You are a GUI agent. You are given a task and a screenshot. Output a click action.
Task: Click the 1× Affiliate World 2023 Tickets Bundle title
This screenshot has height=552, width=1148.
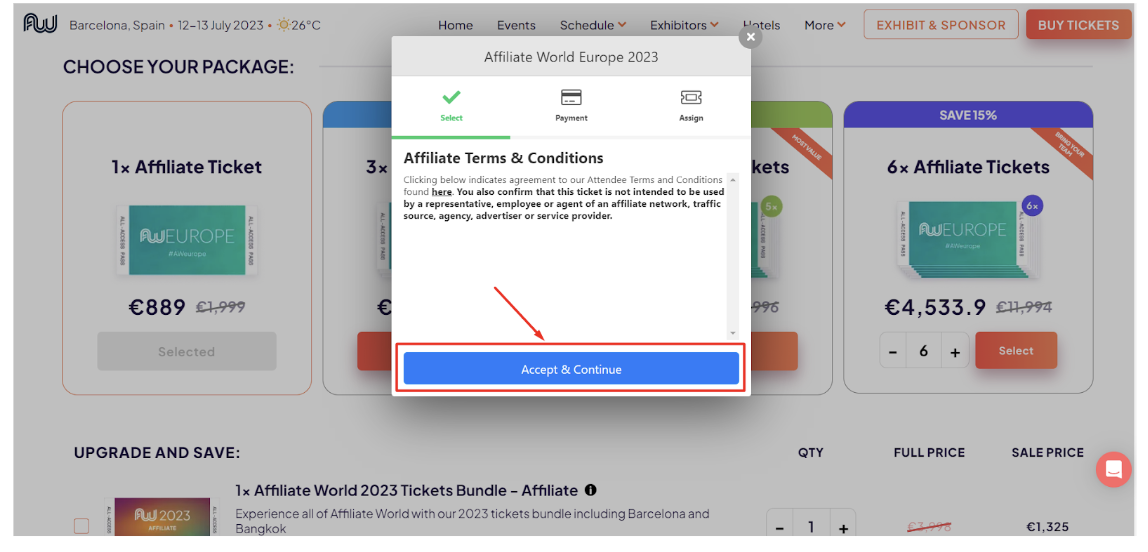[406, 490]
